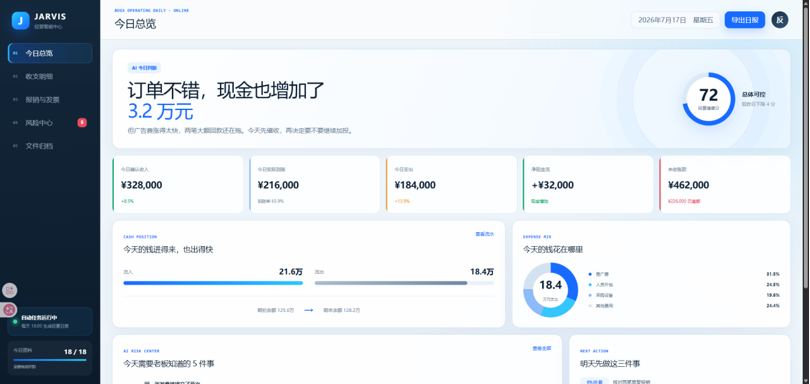Click the 自动任务运行中 status card
Screen dimensions: 810x384
point(50,321)
